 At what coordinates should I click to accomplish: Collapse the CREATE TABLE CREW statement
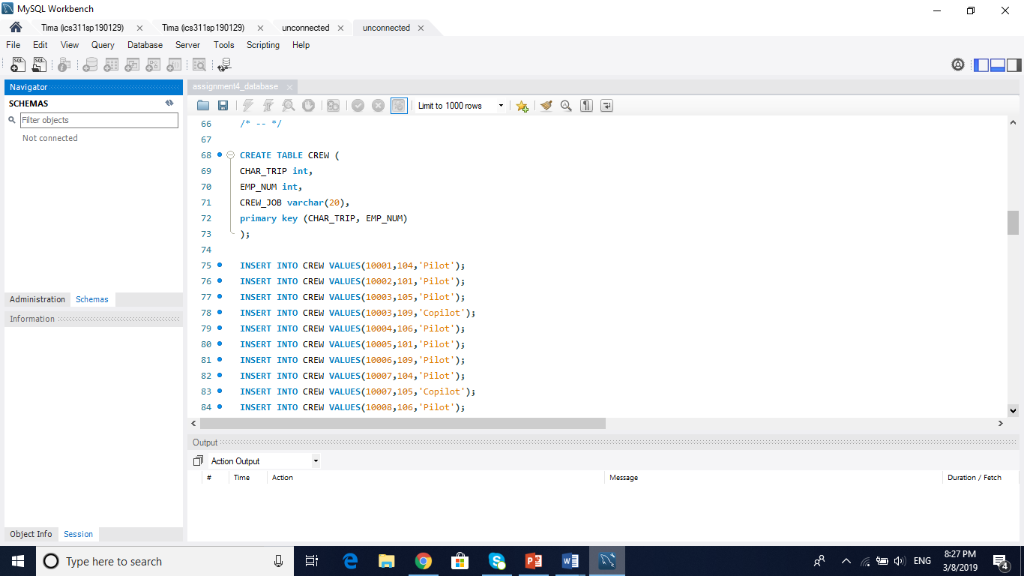230,155
